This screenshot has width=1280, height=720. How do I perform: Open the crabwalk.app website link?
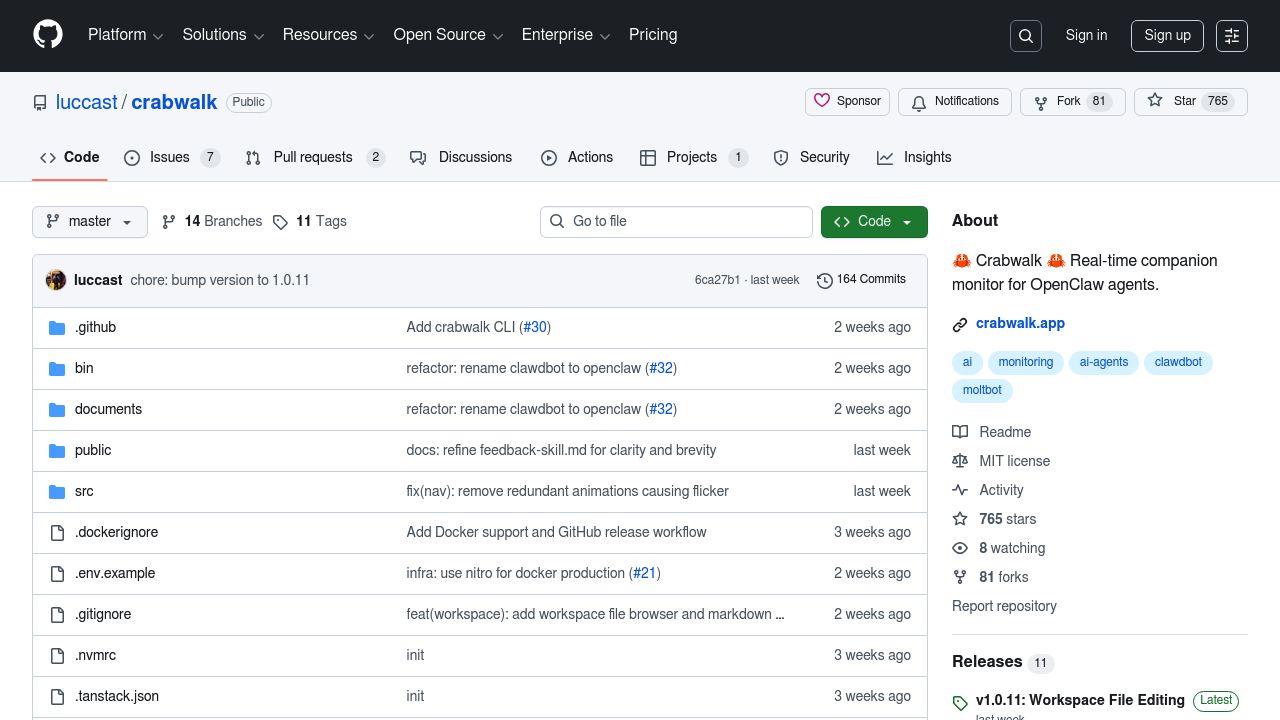pyautogui.click(x=1020, y=323)
